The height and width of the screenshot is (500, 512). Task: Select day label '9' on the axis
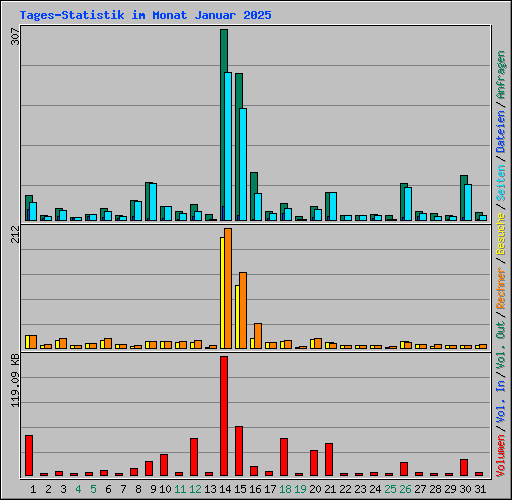tap(153, 489)
